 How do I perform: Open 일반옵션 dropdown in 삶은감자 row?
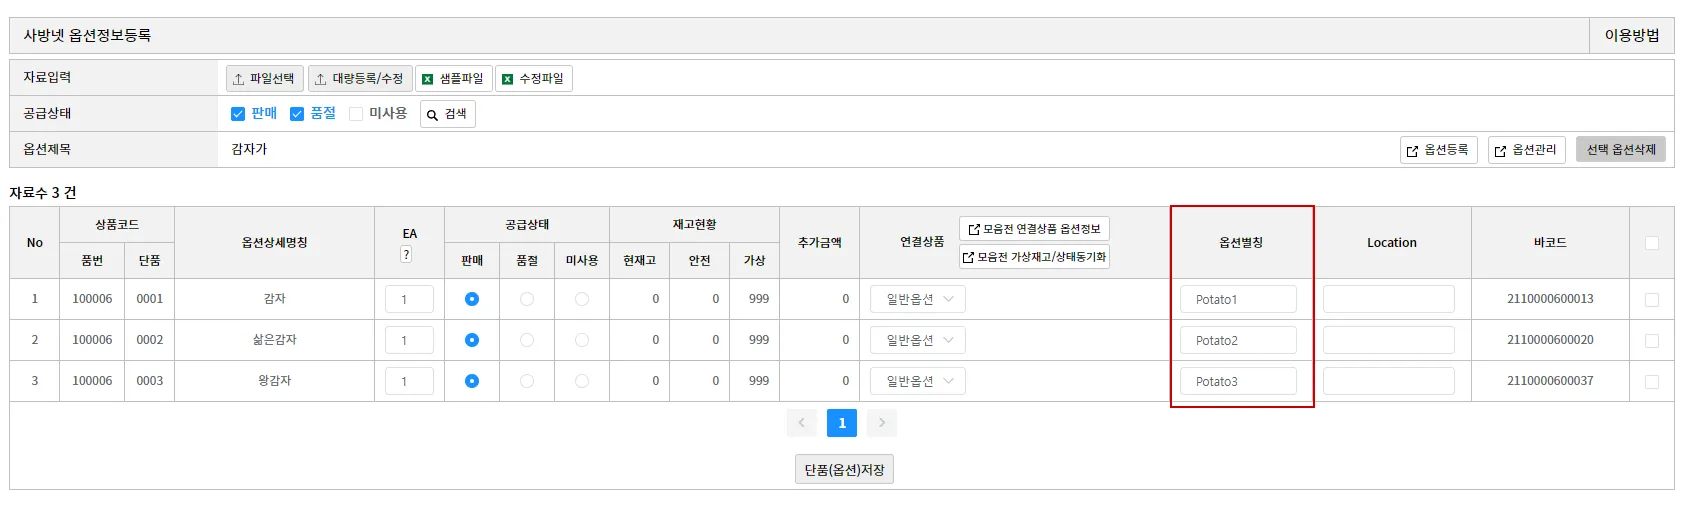(918, 340)
